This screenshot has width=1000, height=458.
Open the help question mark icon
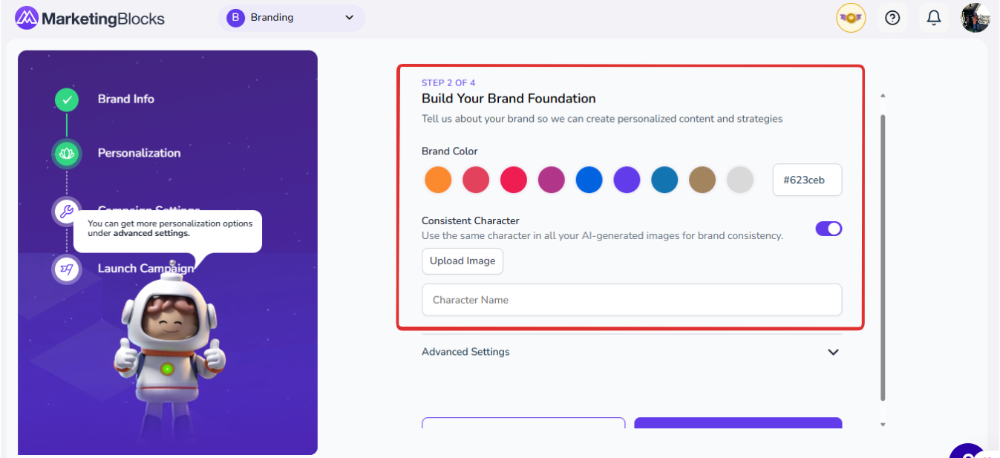click(892, 18)
